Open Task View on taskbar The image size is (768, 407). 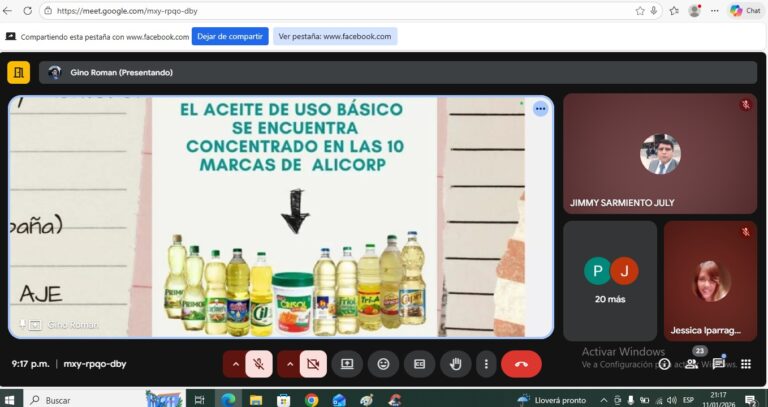pyautogui.click(x=199, y=400)
